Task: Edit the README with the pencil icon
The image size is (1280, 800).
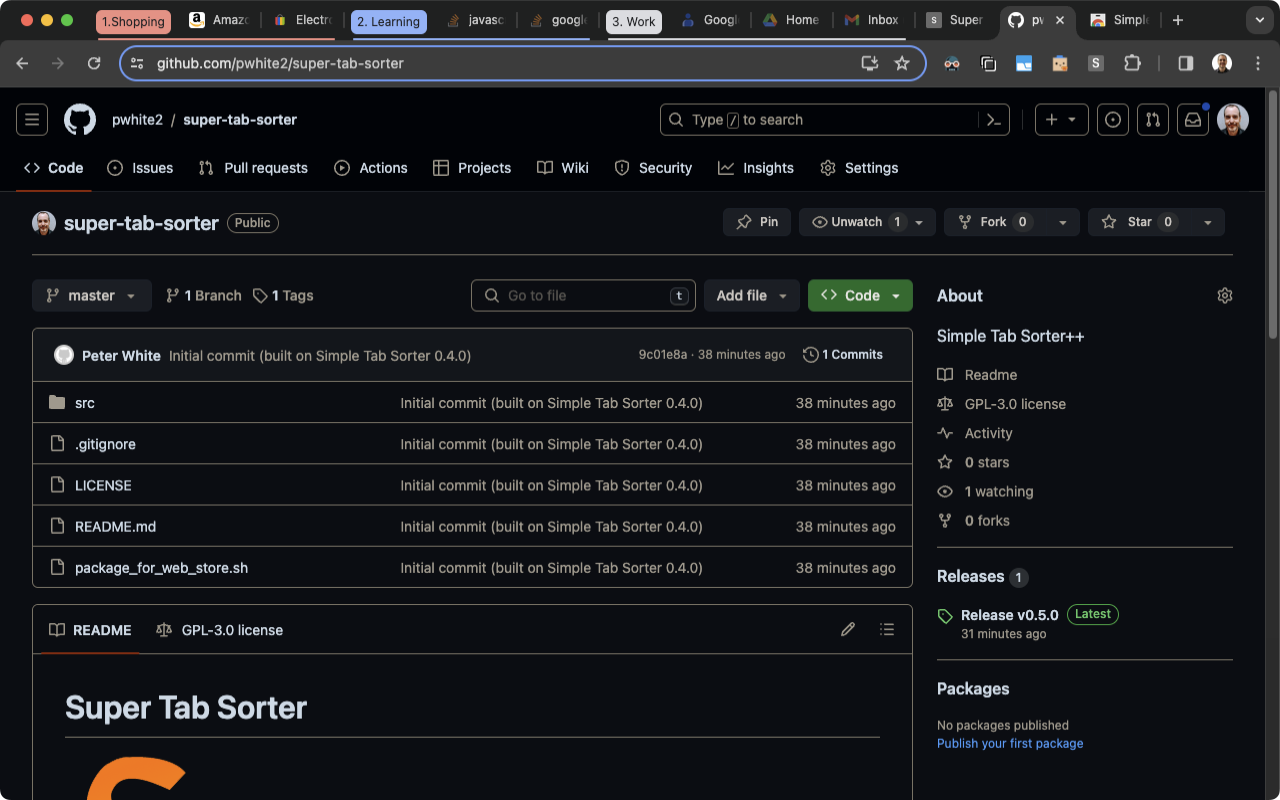Action: pyautogui.click(x=847, y=629)
